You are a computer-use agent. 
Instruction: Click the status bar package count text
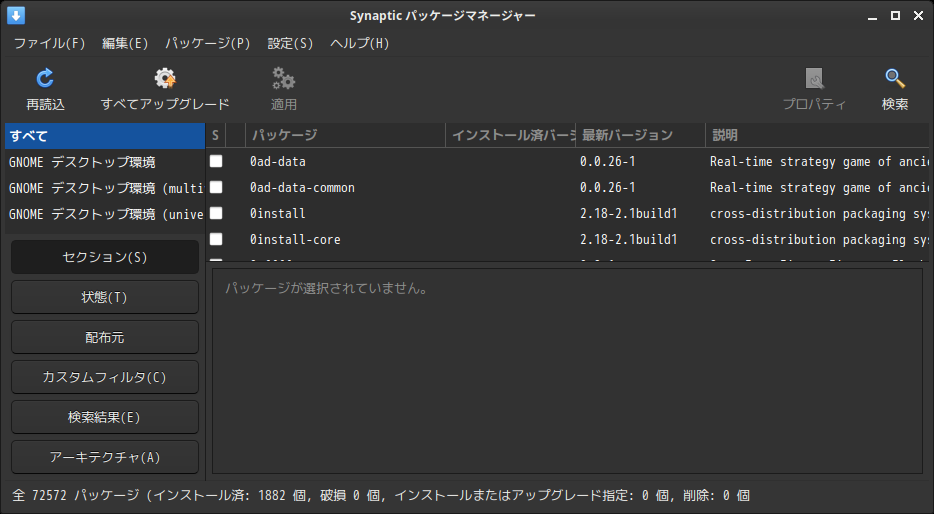coord(381,496)
